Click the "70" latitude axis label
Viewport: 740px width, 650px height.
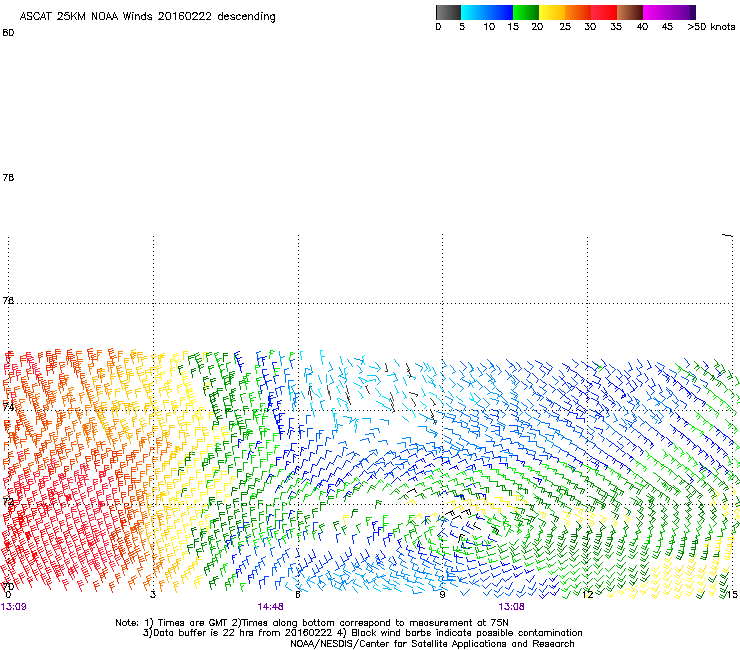pyautogui.click(x=8, y=586)
